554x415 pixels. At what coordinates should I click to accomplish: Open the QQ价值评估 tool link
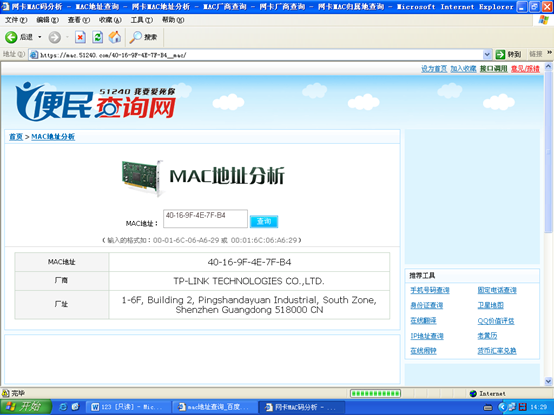(x=496, y=321)
